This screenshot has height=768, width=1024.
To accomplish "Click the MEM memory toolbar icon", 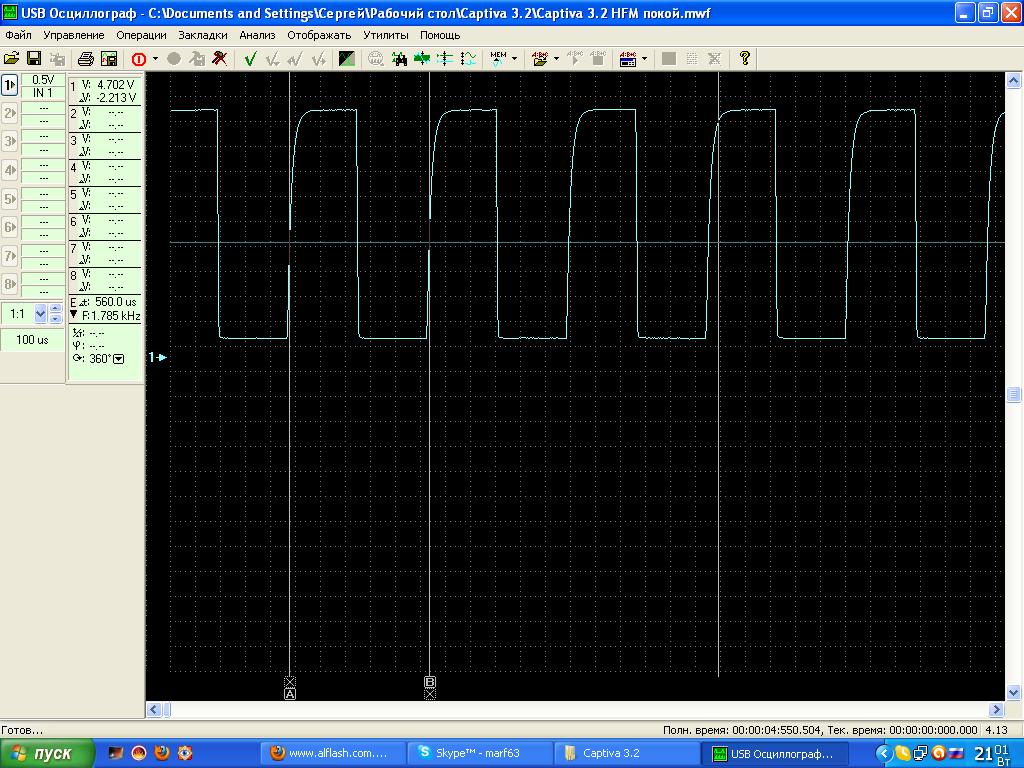I will (498, 59).
